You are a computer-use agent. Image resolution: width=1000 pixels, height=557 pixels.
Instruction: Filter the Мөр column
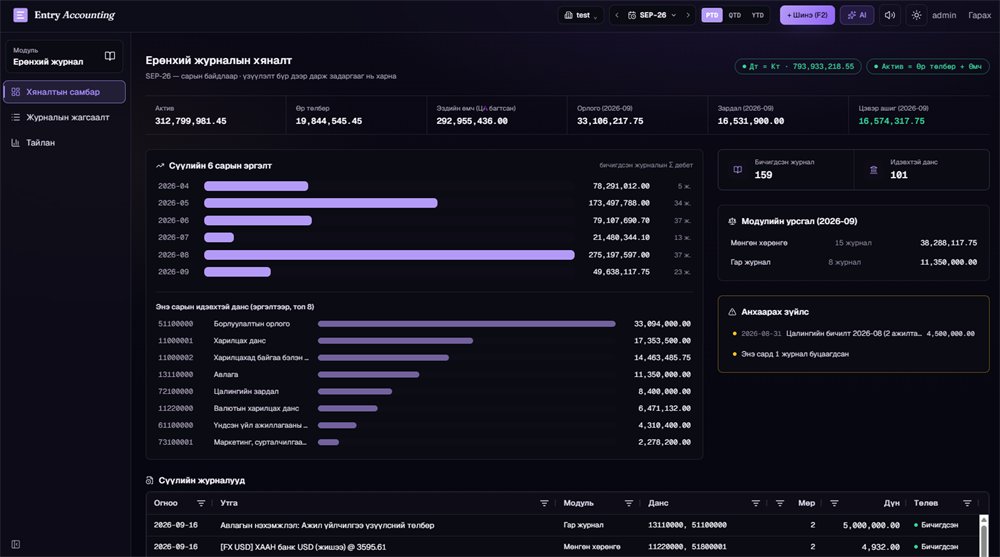pyautogui.click(x=779, y=503)
